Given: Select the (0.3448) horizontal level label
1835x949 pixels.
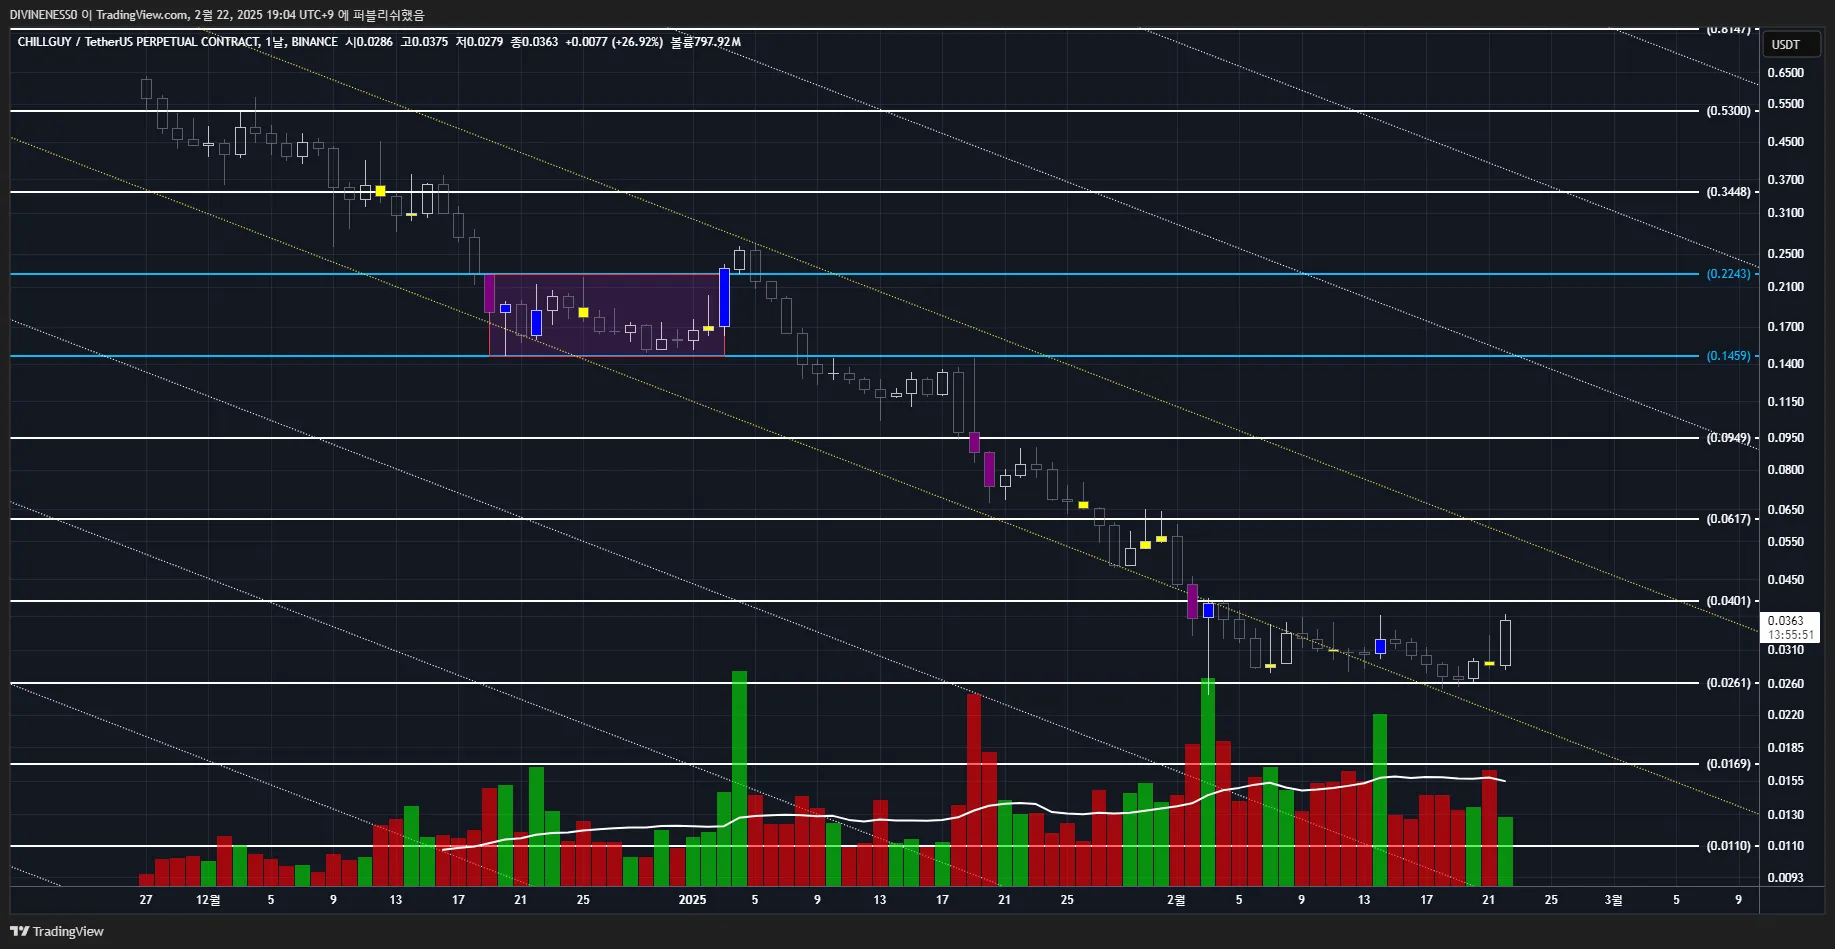Looking at the screenshot, I should point(1728,192).
